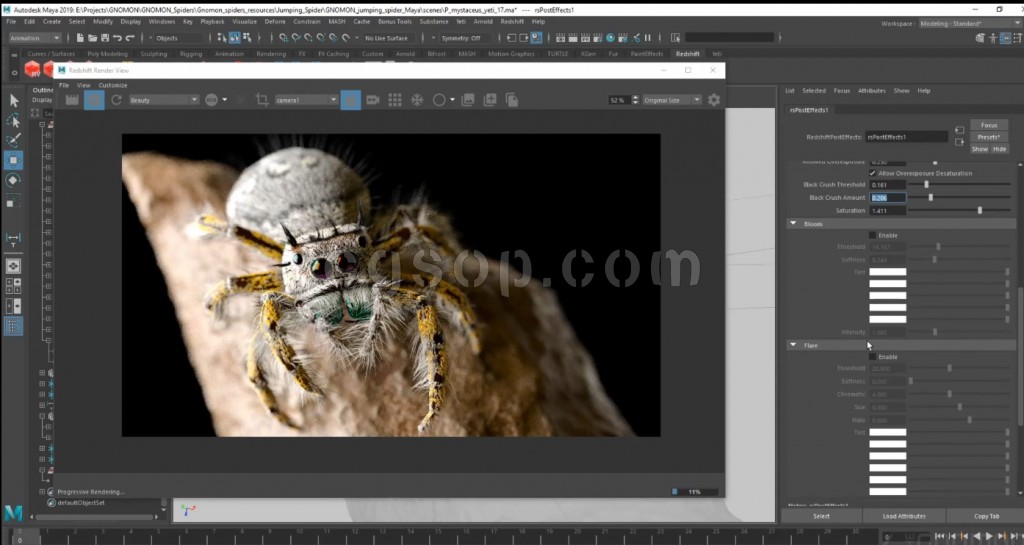Uncheck Allow Overexposure Desaturation

872,173
